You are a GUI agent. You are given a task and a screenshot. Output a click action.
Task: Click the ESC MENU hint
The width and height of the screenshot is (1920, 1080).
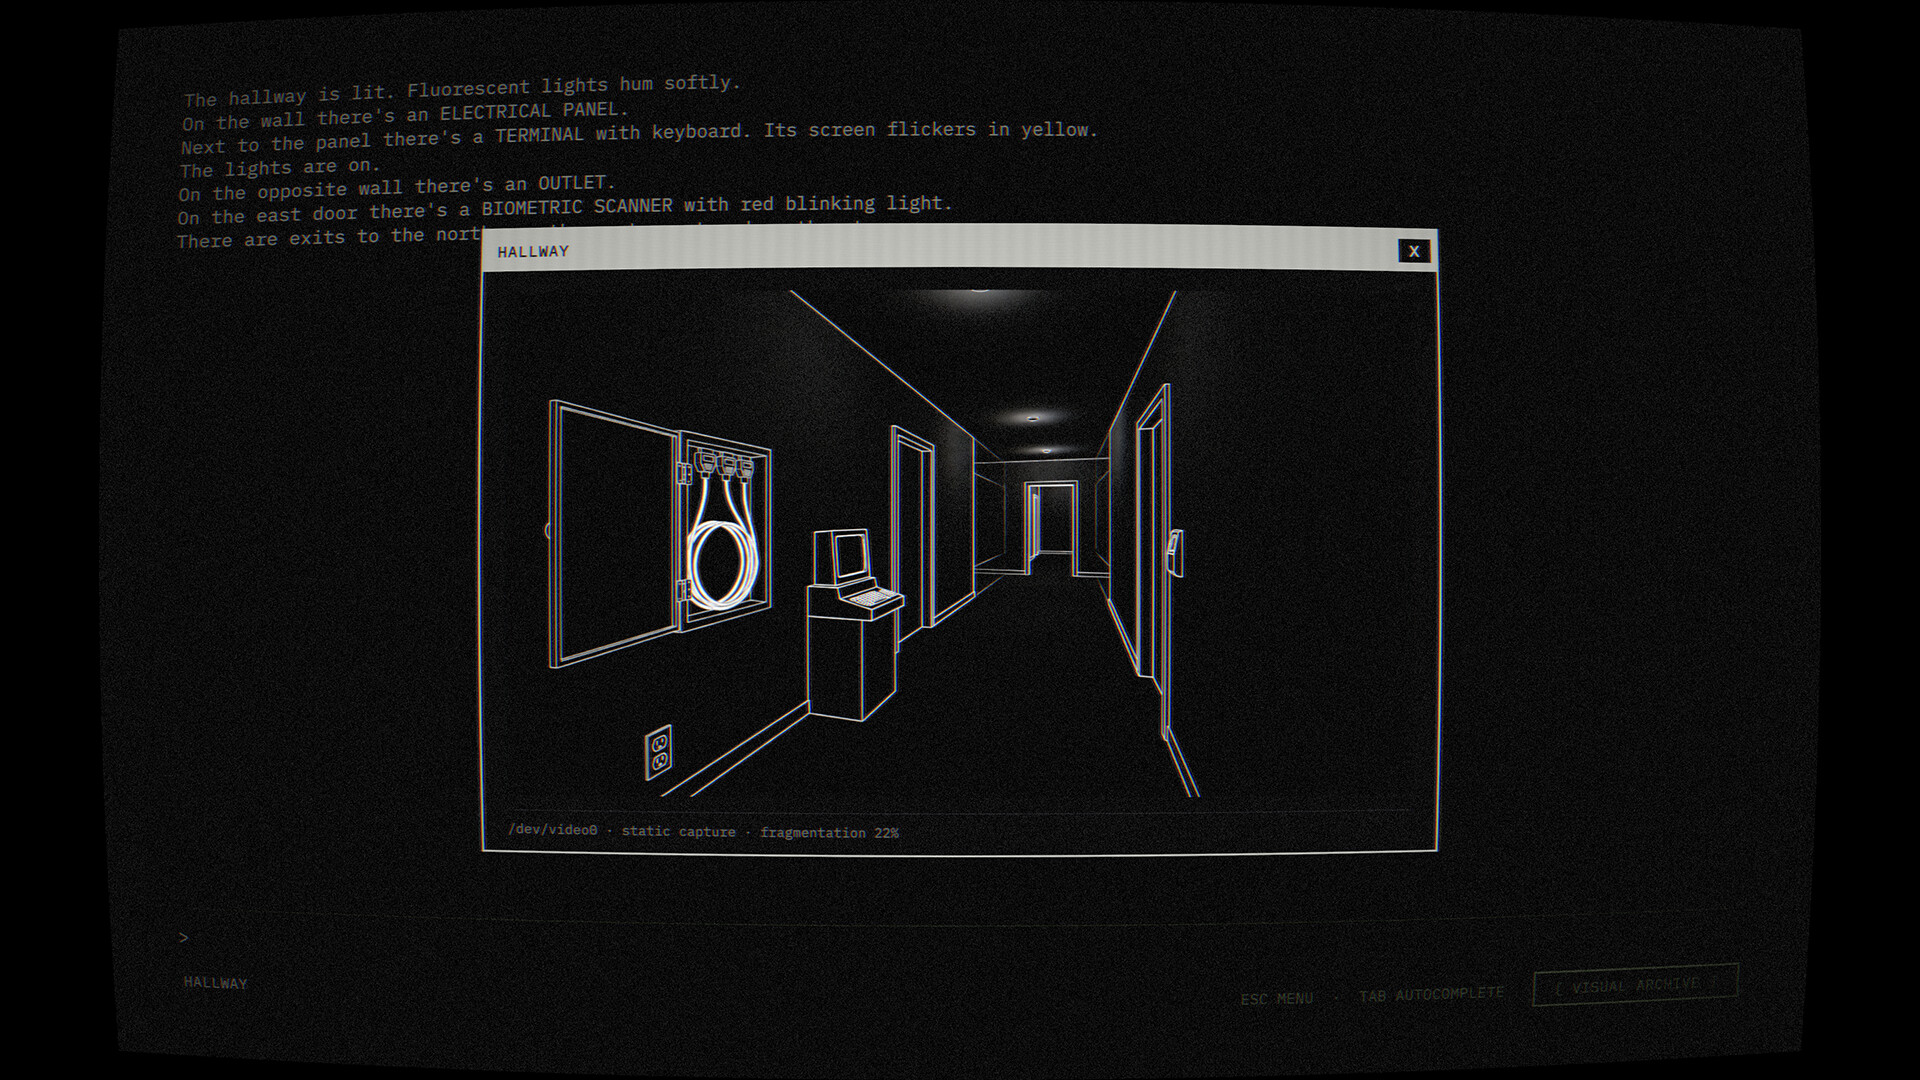click(x=1276, y=998)
